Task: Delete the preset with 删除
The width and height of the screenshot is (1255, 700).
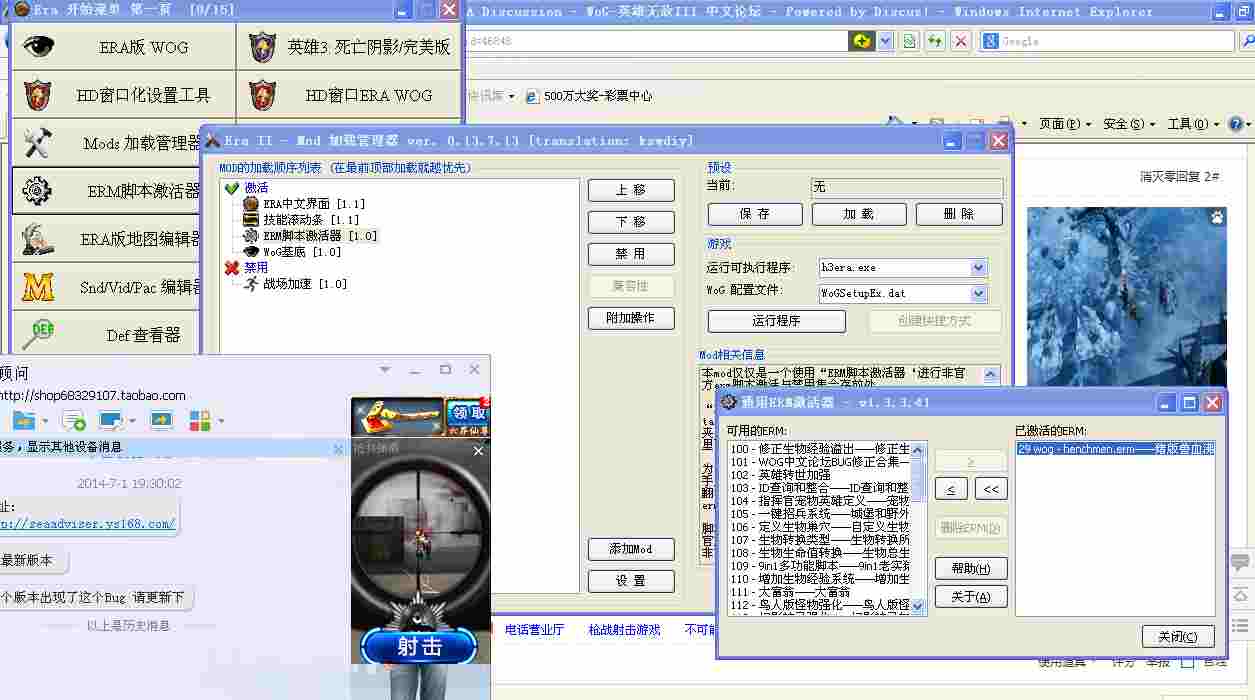Action: click(959, 214)
